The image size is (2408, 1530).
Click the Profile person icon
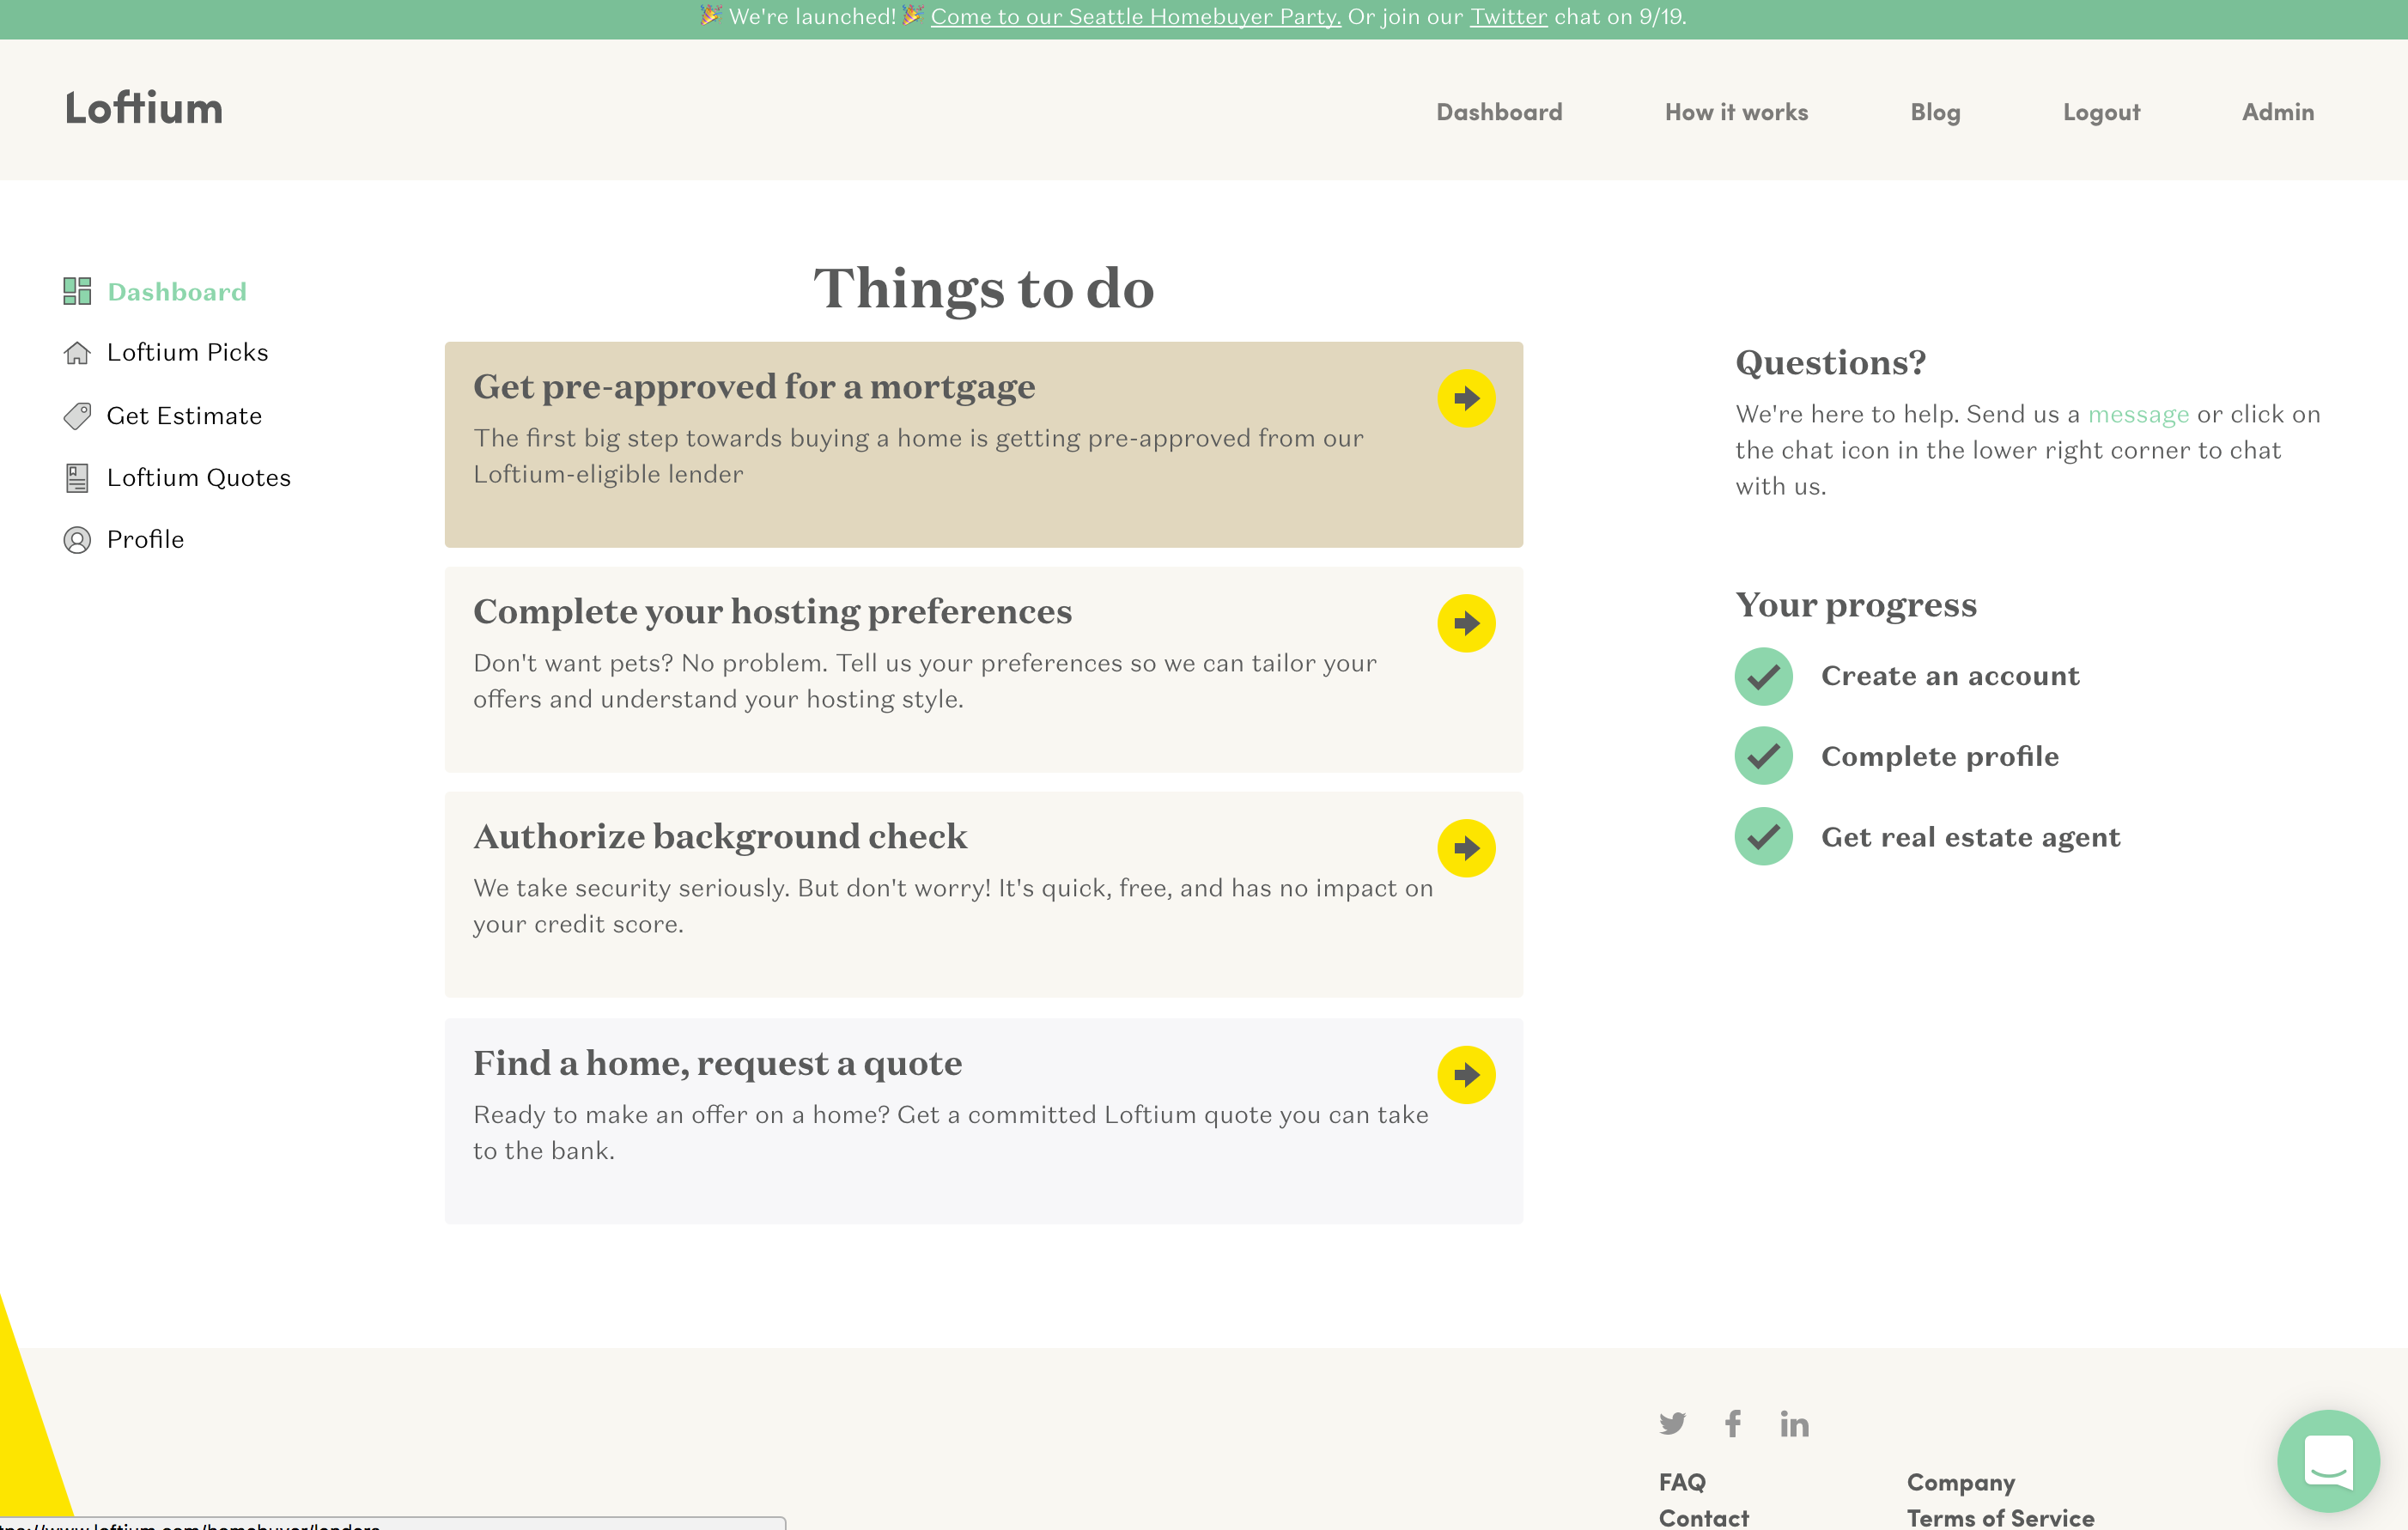click(77, 540)
